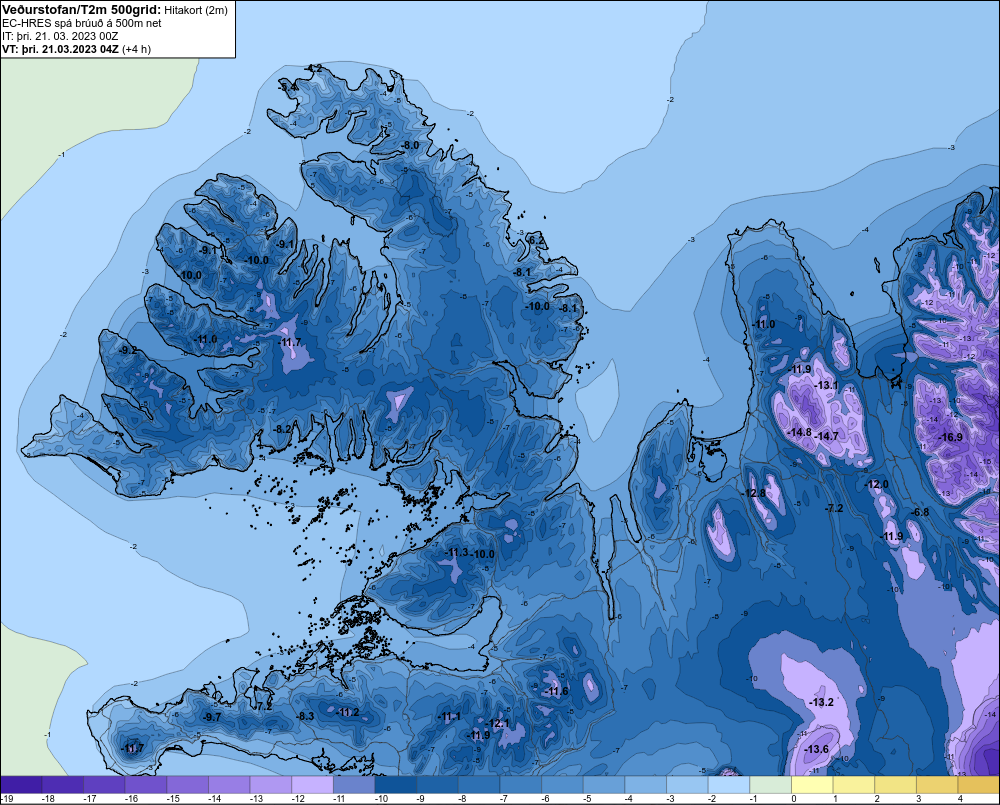1000x805 pixels.
Task: Click the -6.8 temperature value
Action: coord(920,512)
